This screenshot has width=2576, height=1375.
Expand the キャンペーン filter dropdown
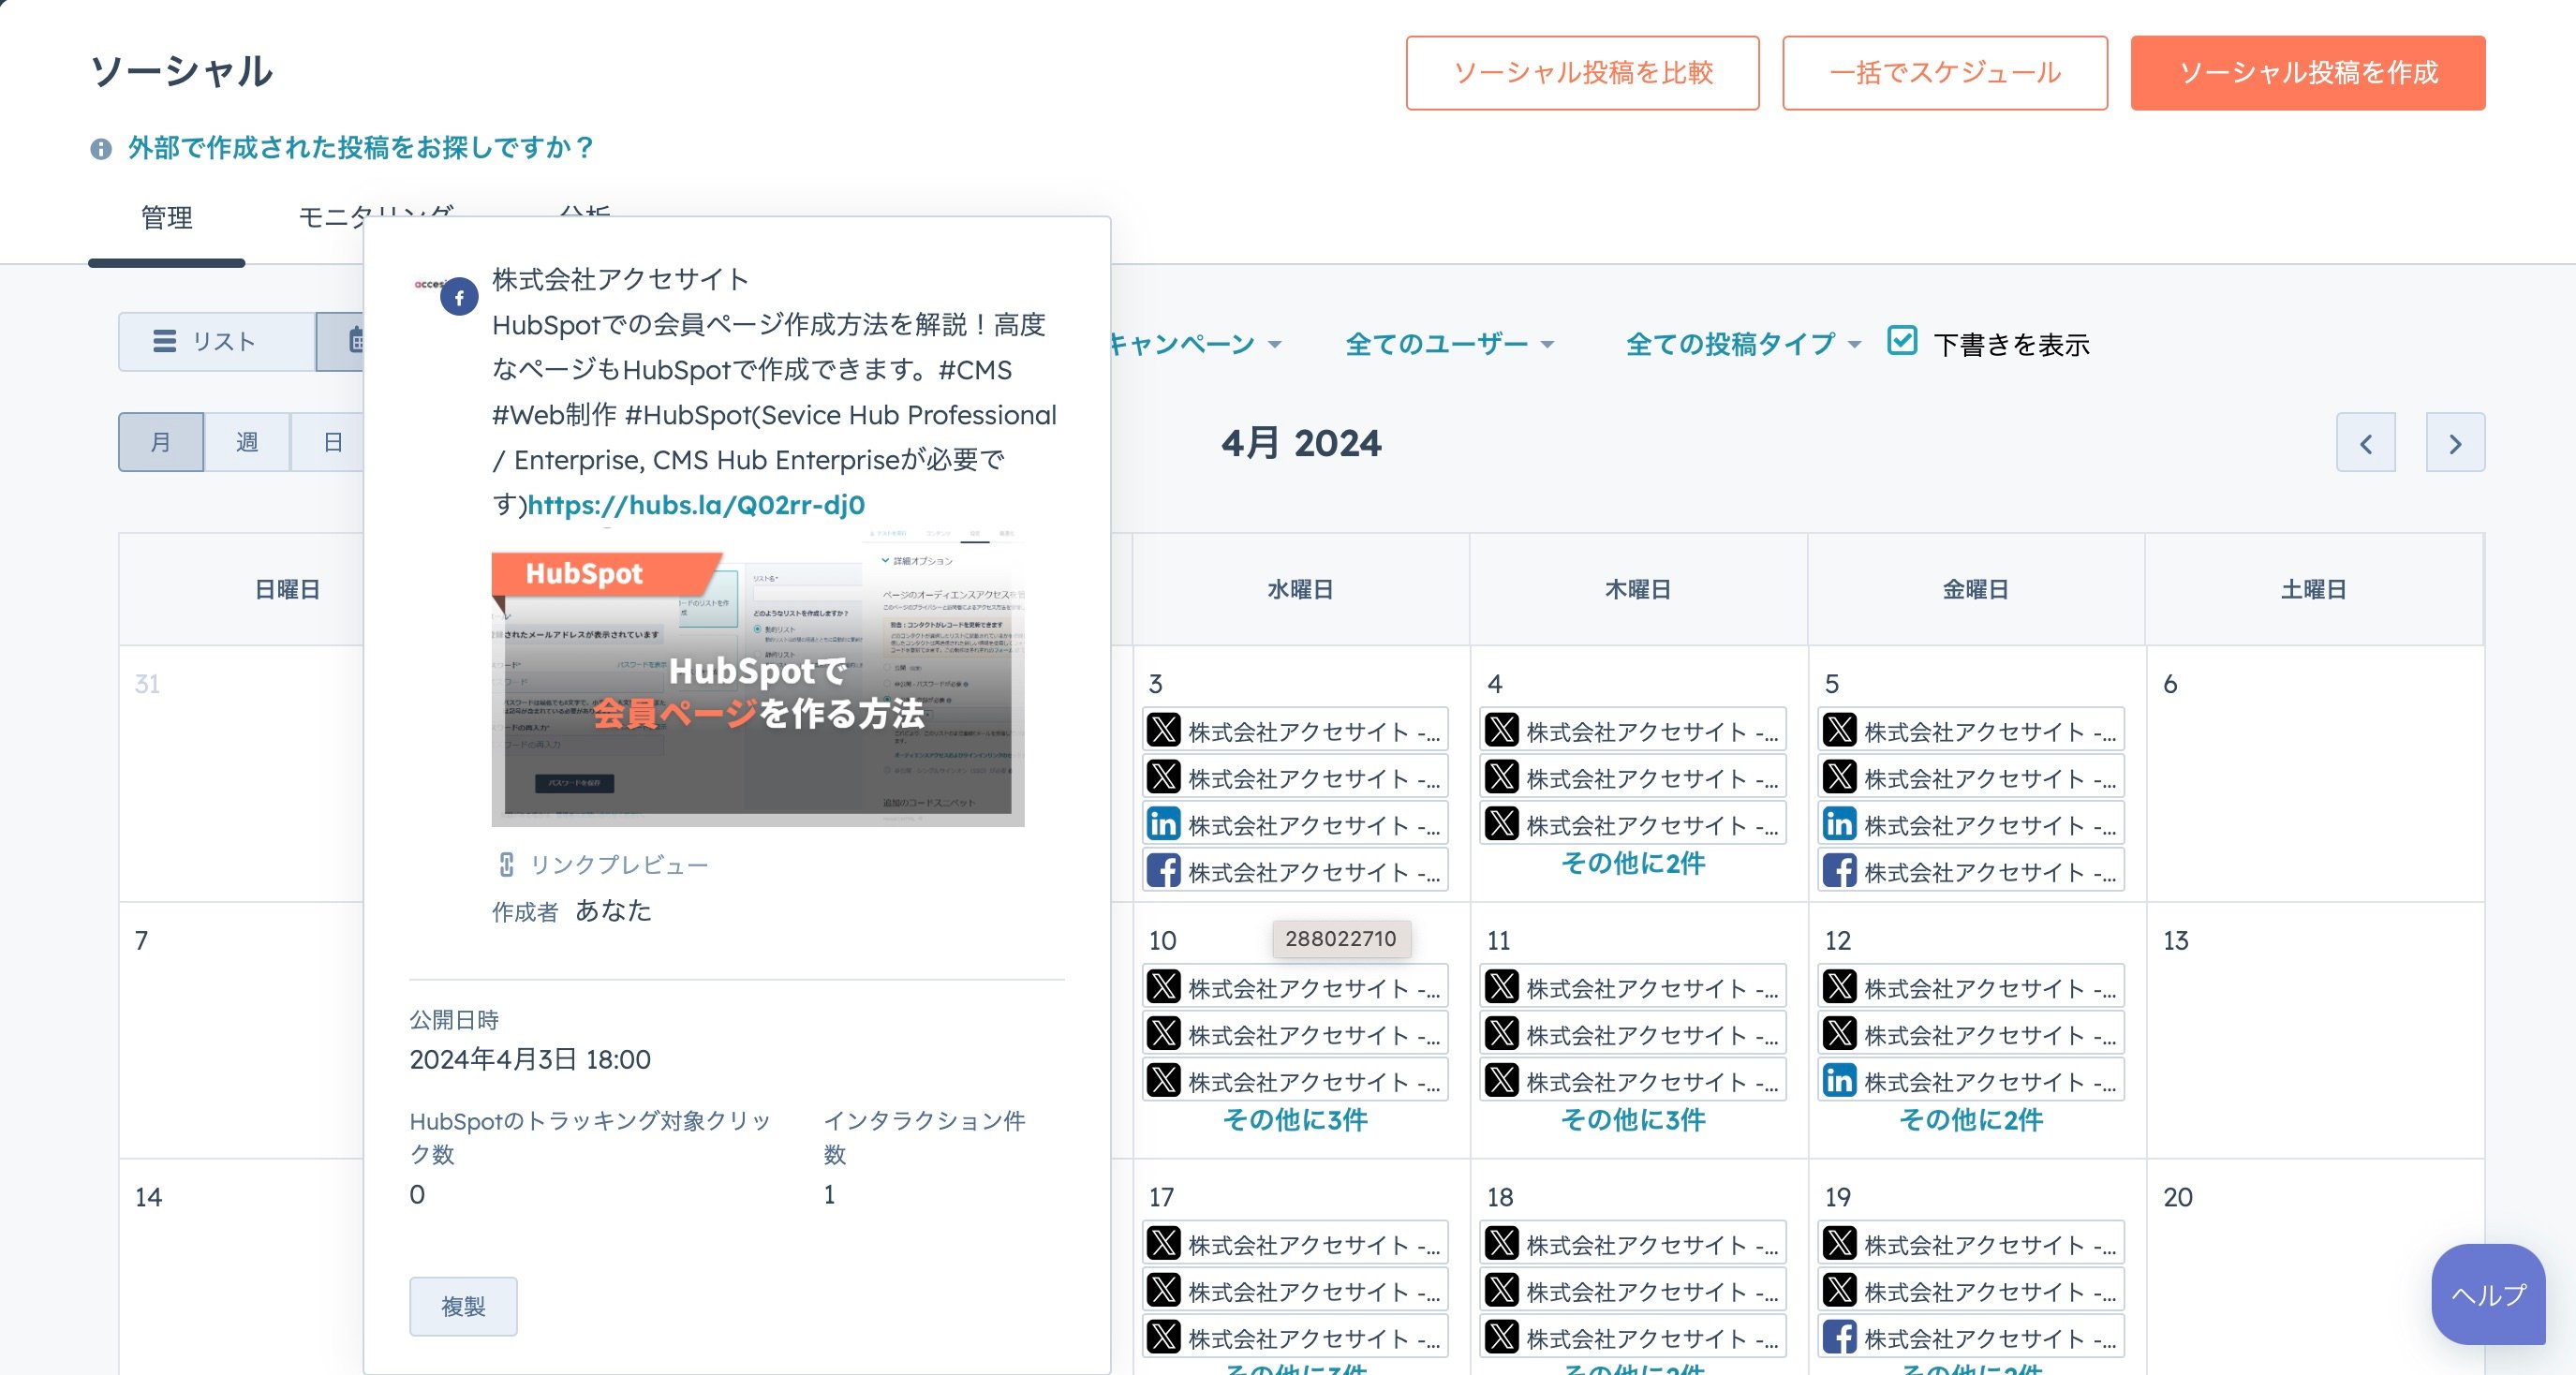1195,344
